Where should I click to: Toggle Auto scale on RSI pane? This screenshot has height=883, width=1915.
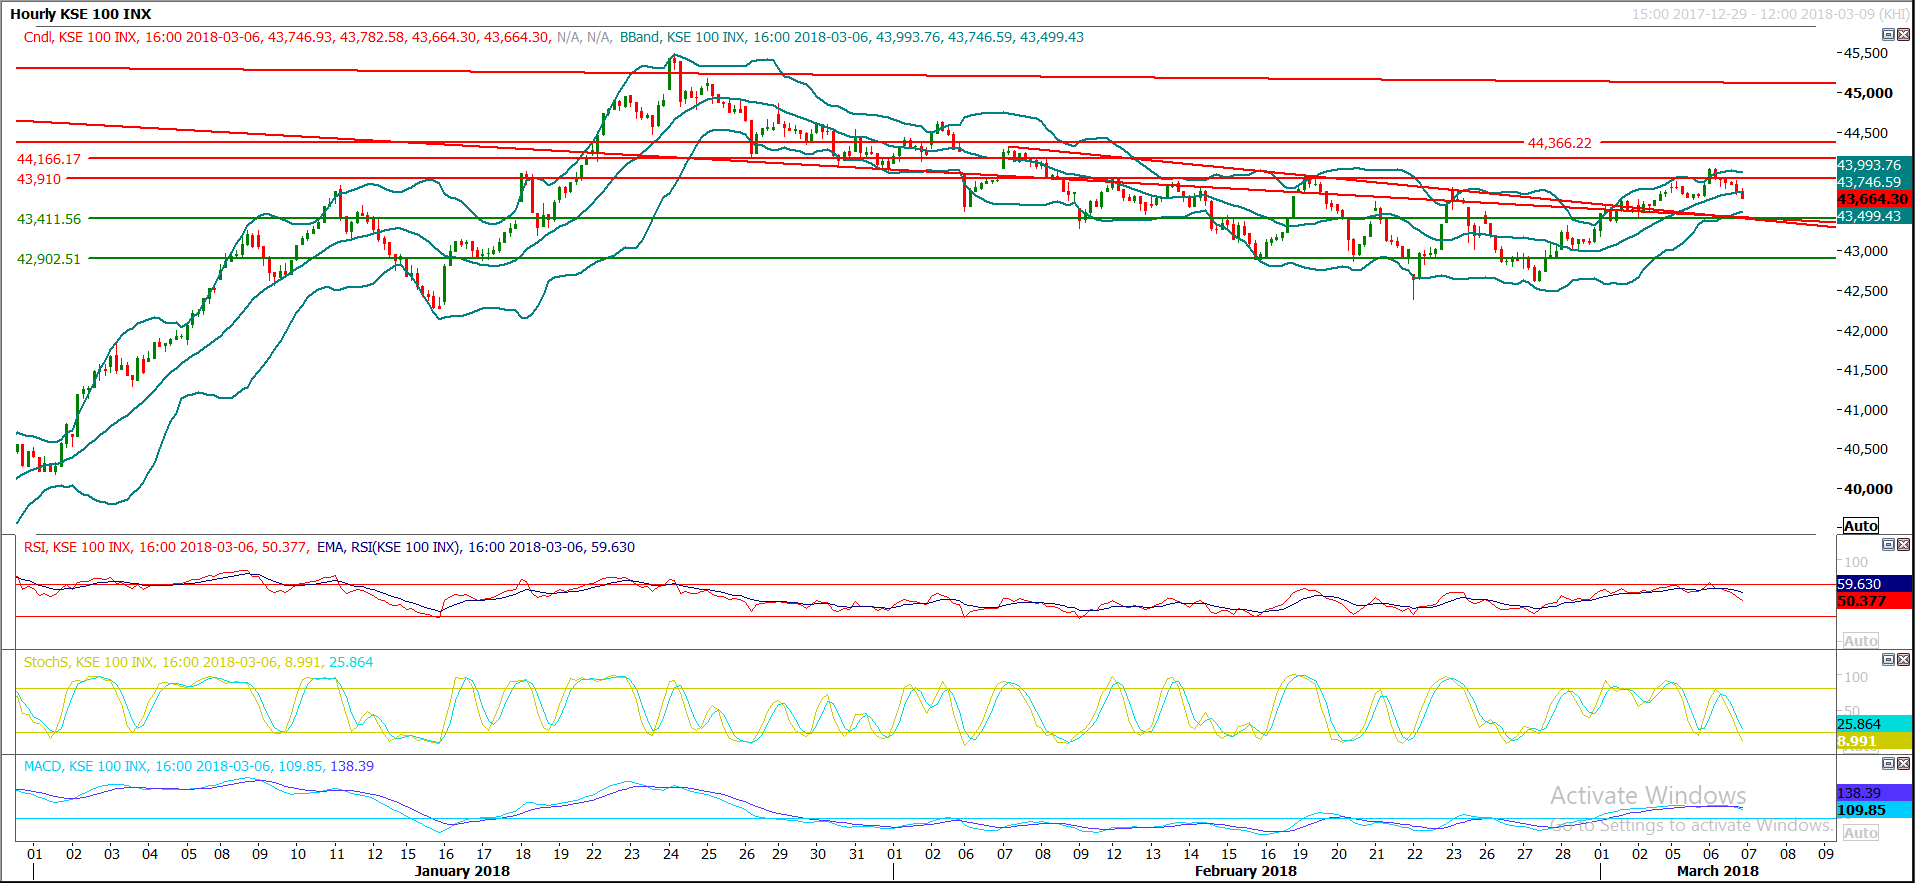[x=1860, y=641]
